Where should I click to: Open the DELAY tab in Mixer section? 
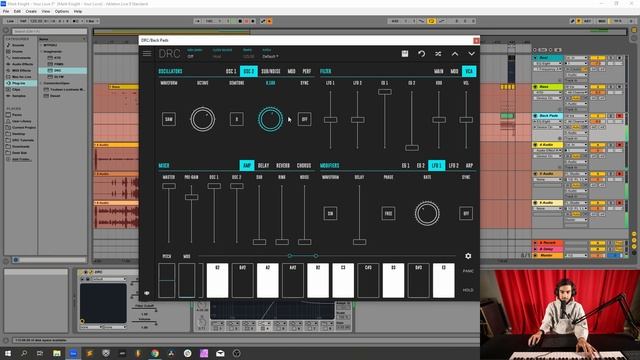[x=263, y=165]
